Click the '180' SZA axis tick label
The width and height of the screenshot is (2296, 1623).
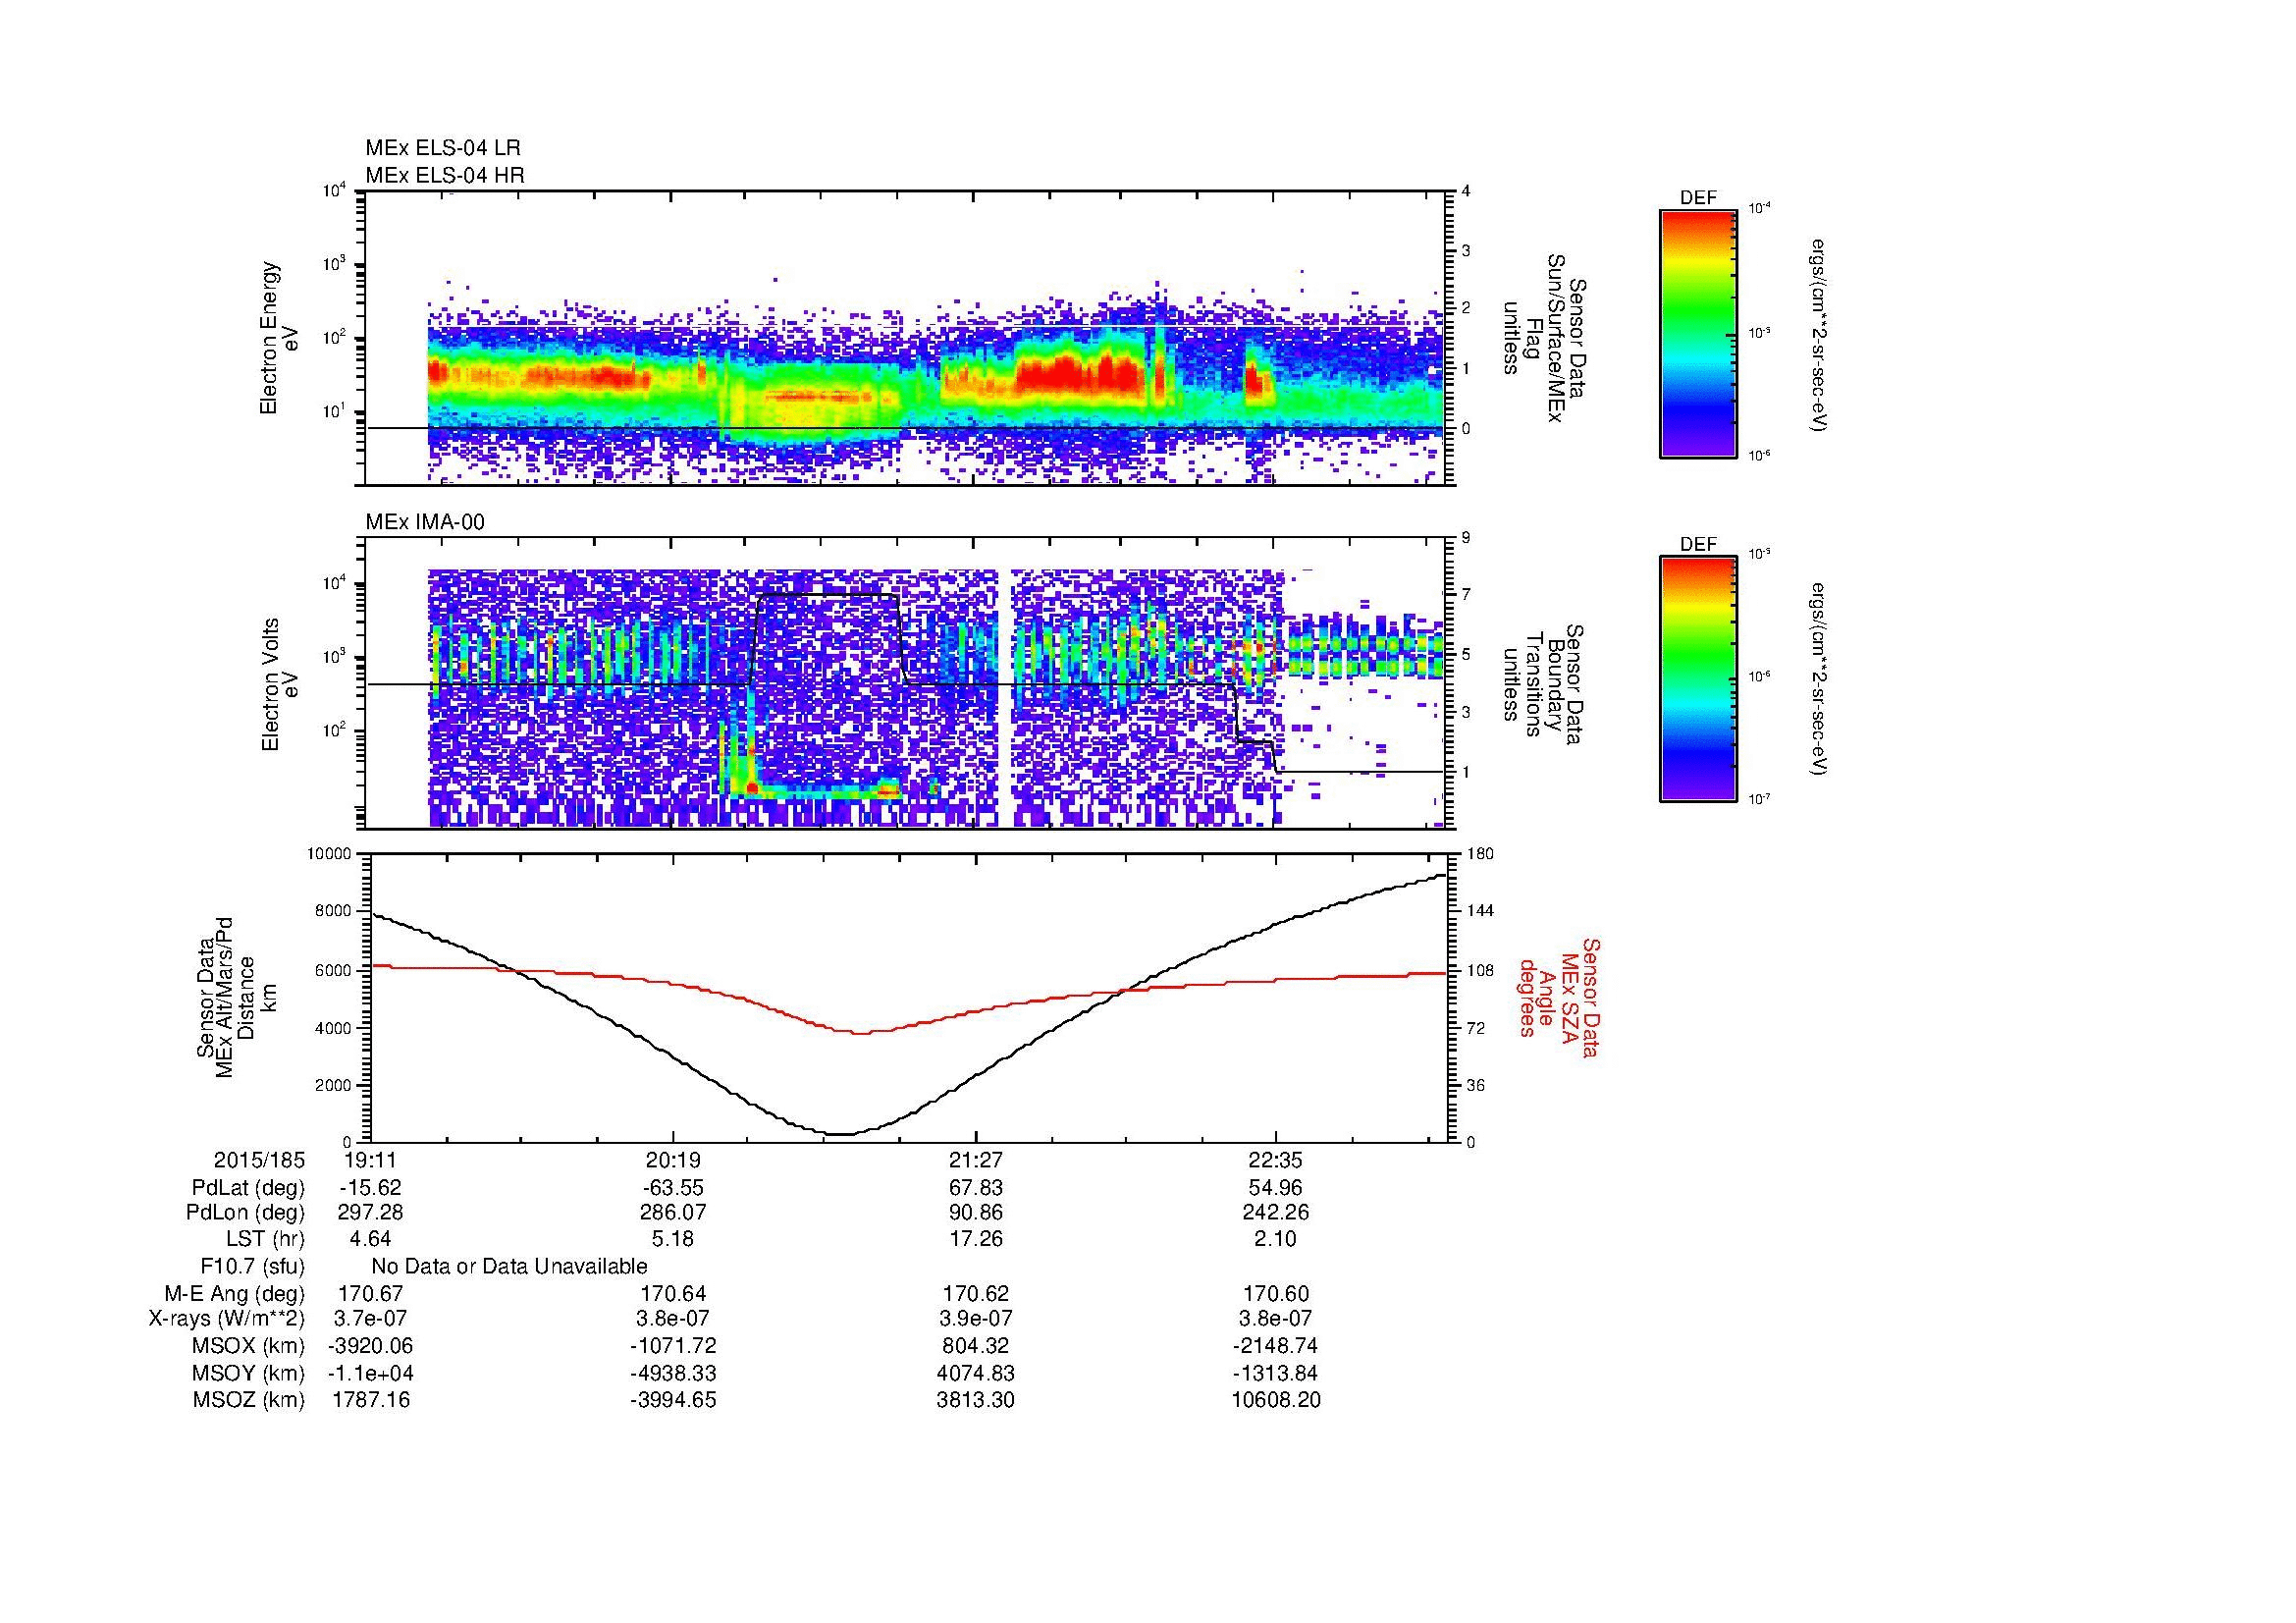click(1481, 854)
